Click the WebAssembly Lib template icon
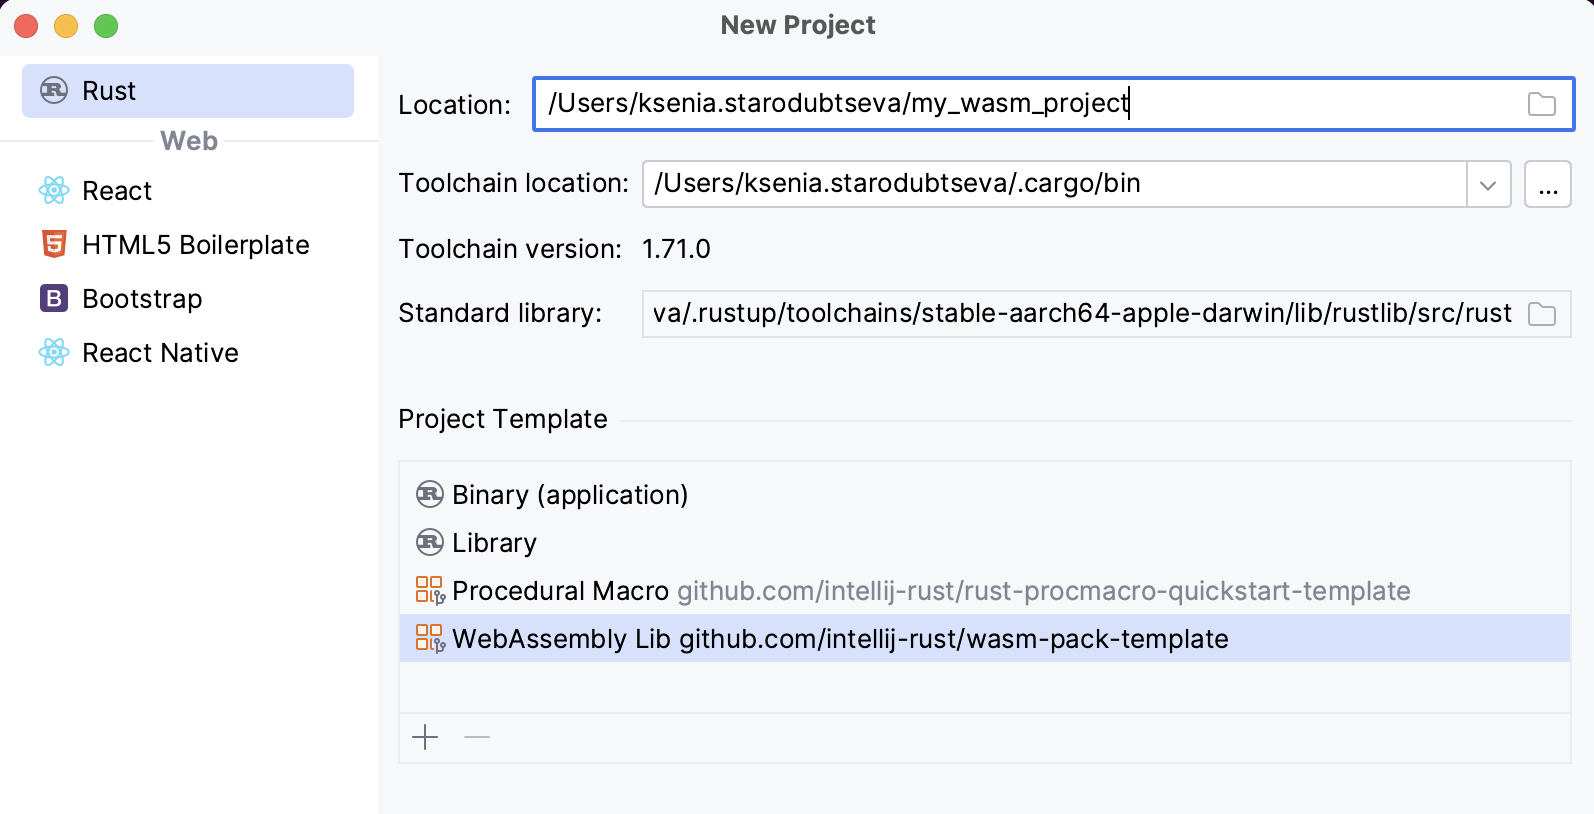This screenshot has width=1594, height=814. coord(430,638)
